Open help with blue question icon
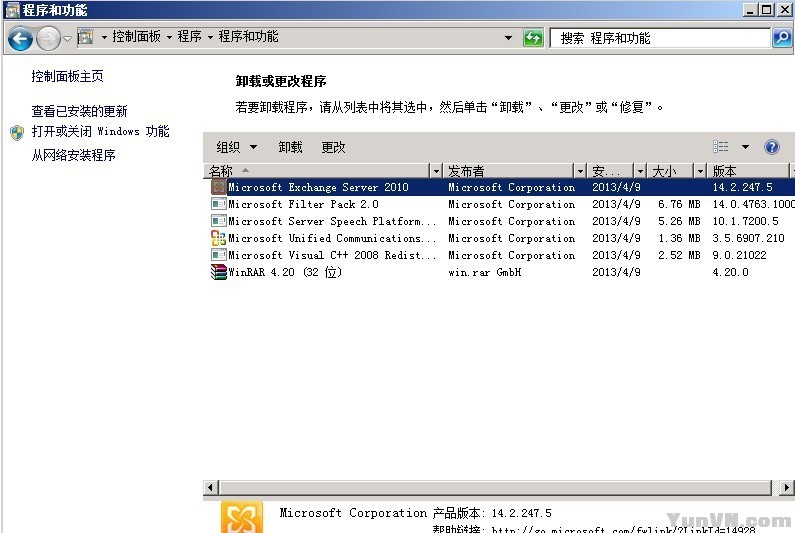 (771, 147)
